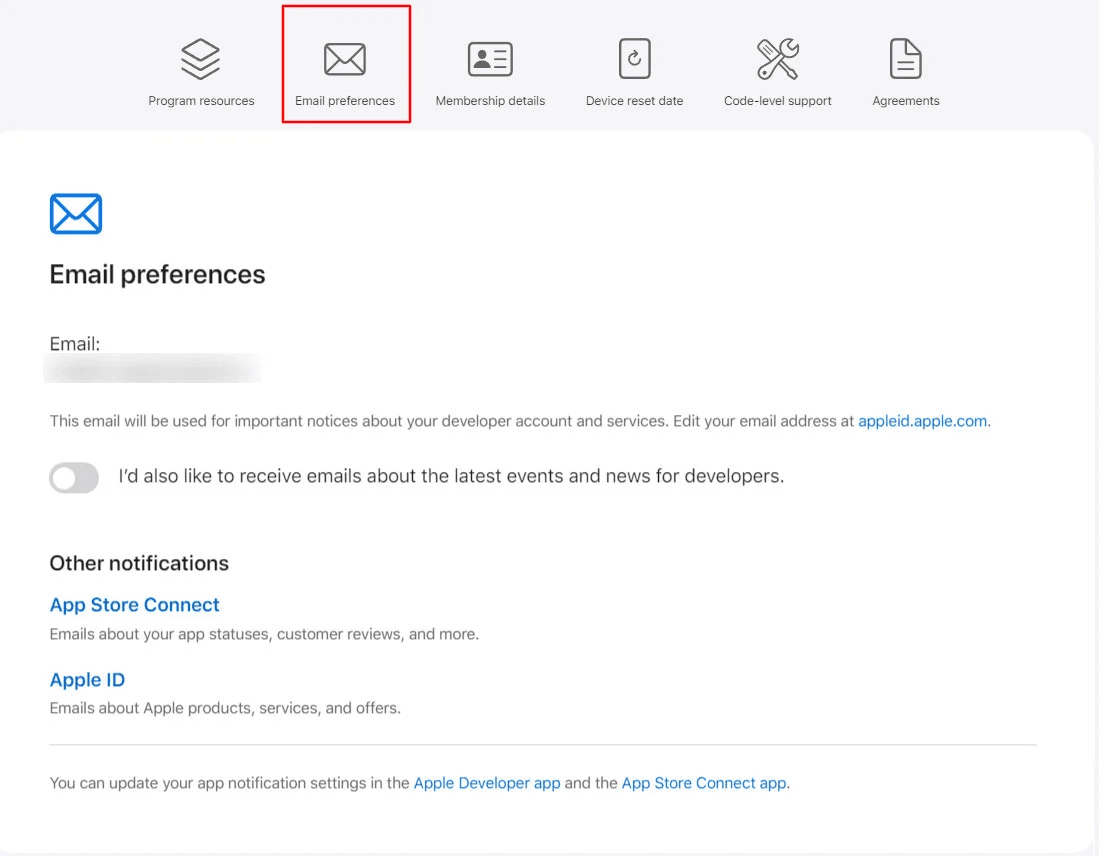This screenshot has height=856, width=1099.
Task: Click the wrench and screwdriver Code-level support icon
Action: click(x=777, y=59)
